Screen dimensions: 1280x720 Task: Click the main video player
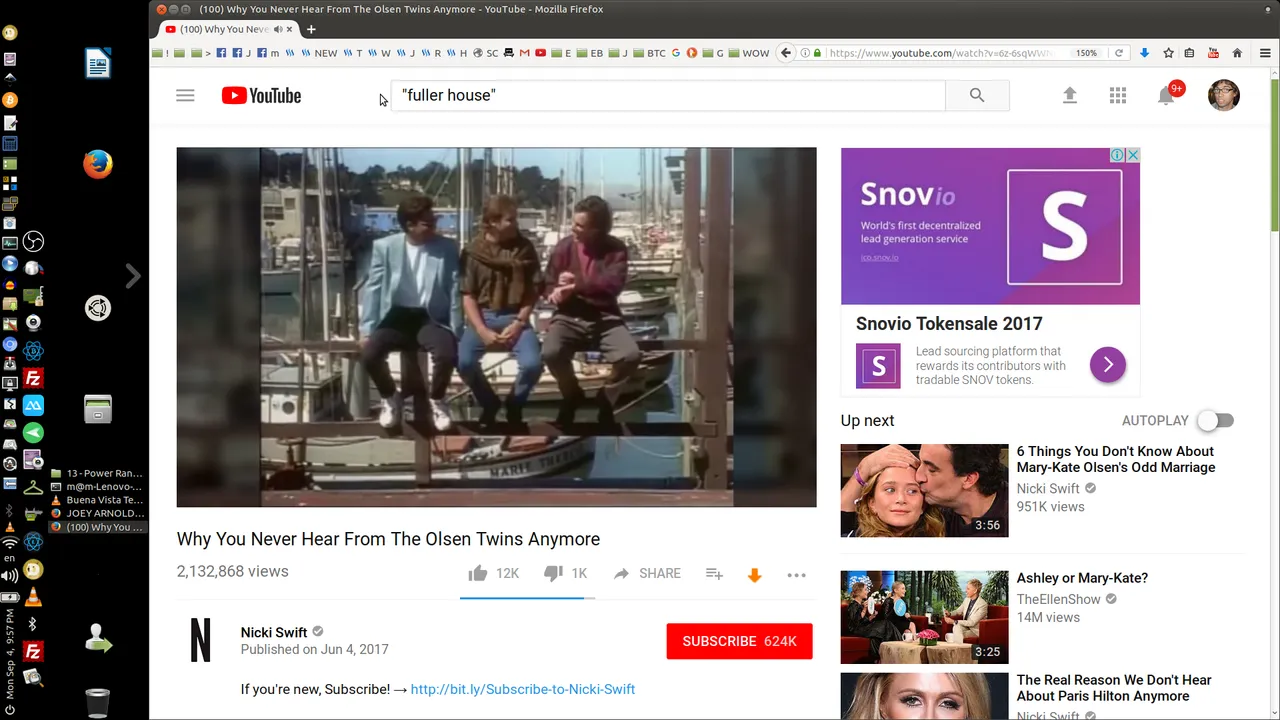496,327
